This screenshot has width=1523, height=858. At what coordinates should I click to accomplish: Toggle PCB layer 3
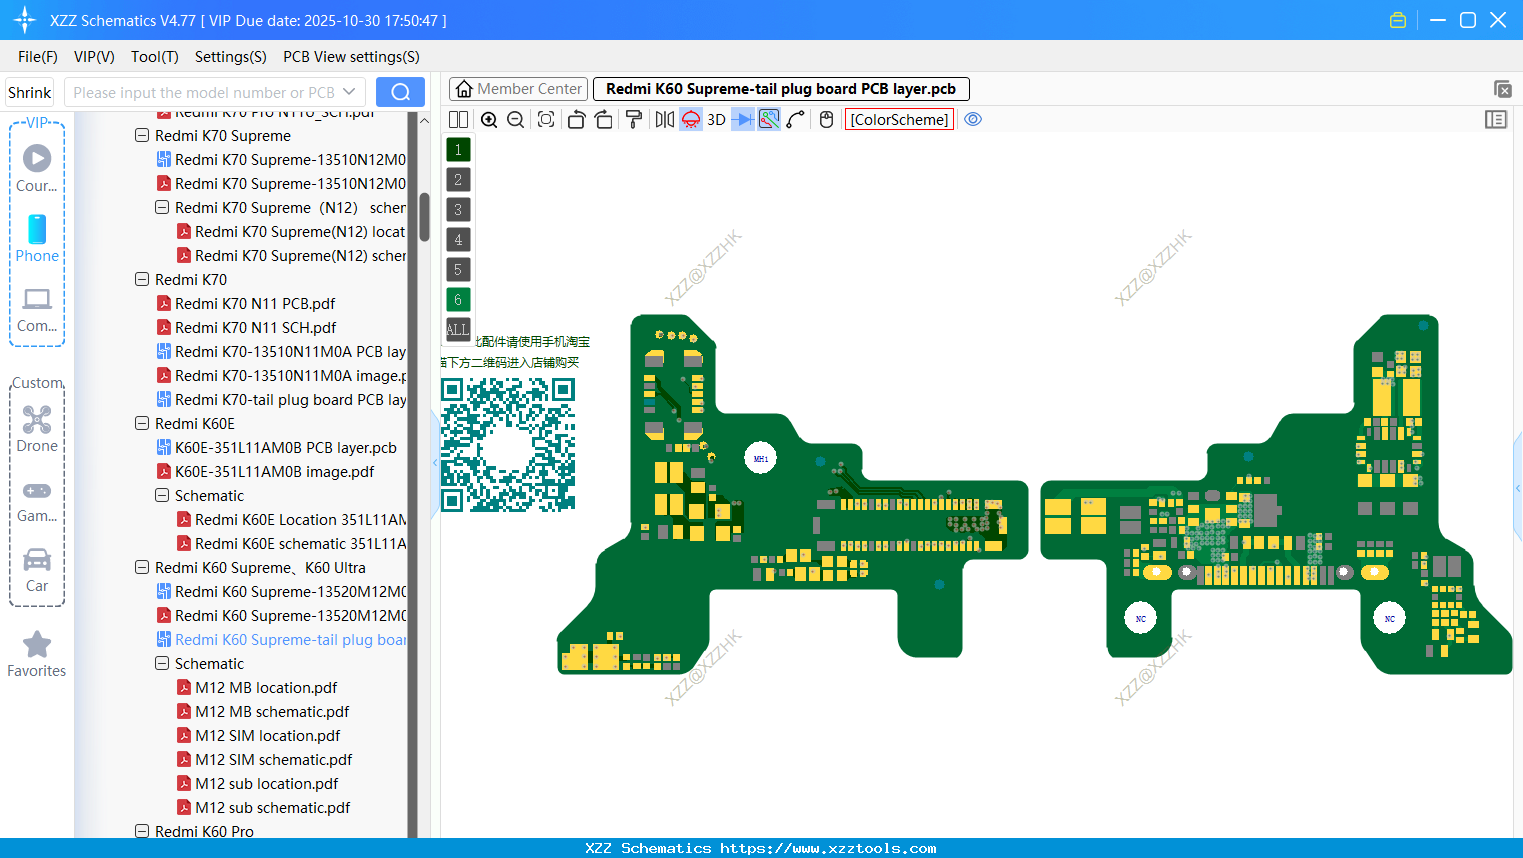pos(458,210)
